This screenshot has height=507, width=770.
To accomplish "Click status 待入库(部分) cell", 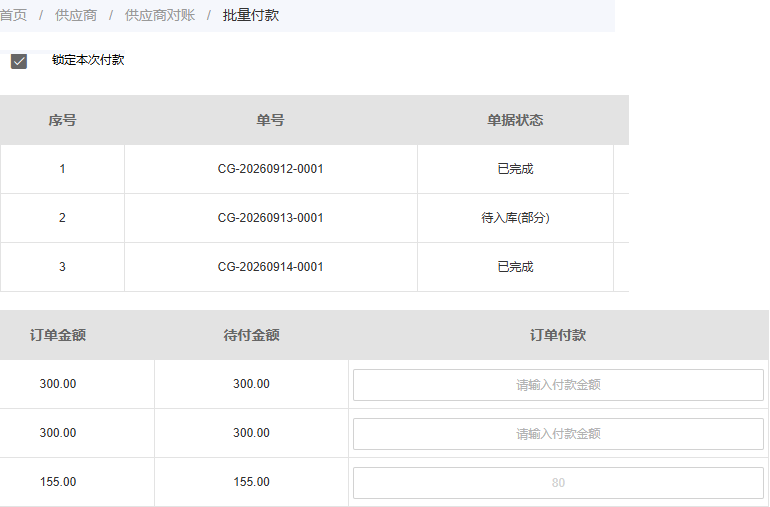I will tap(515, 218).
